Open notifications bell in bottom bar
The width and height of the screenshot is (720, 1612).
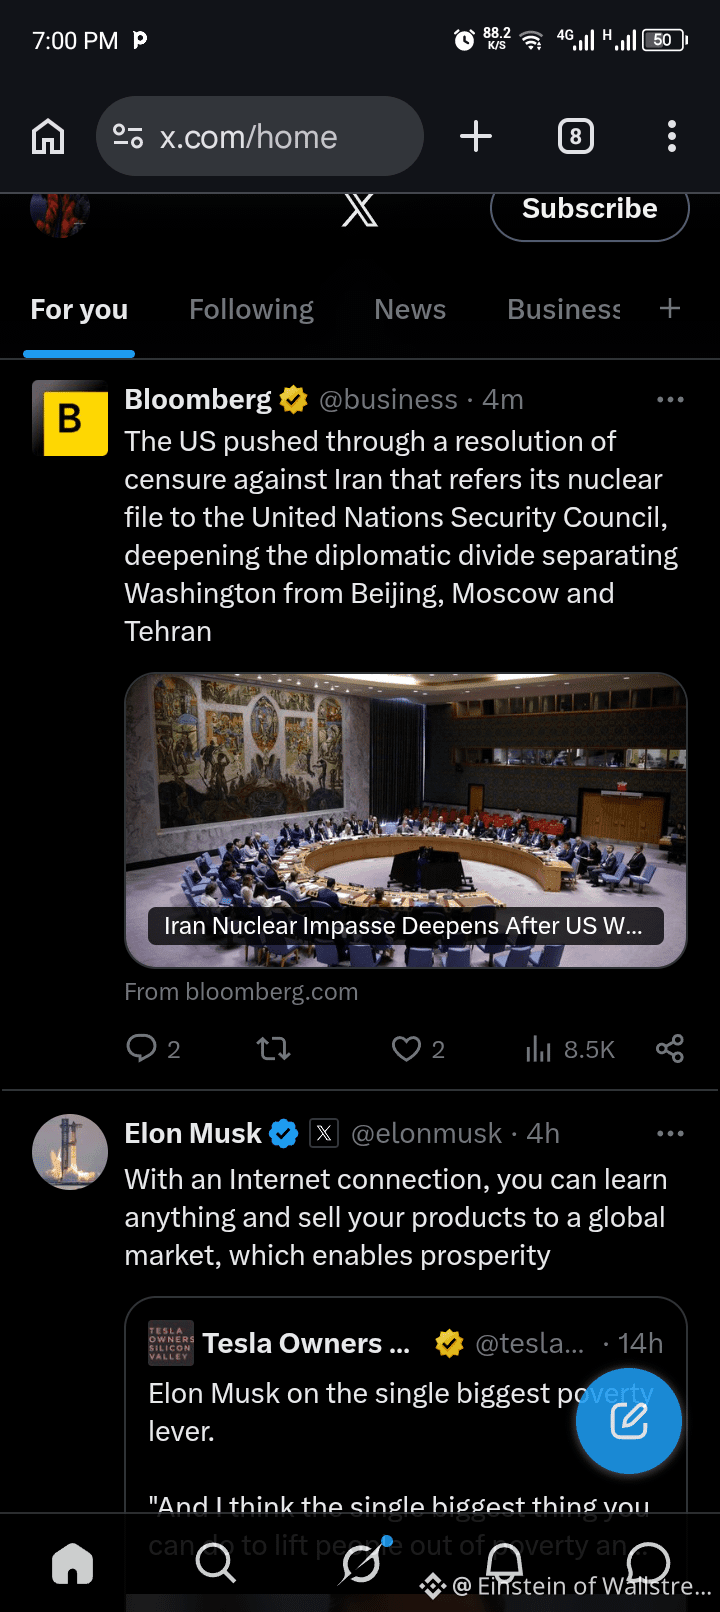click(505, 1562)
